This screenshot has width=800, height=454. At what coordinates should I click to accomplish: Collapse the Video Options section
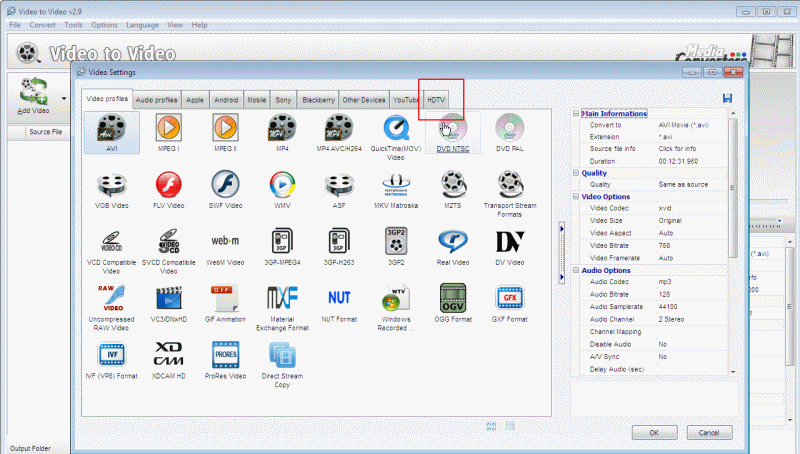pyautogui.click(x=576, y=196)
